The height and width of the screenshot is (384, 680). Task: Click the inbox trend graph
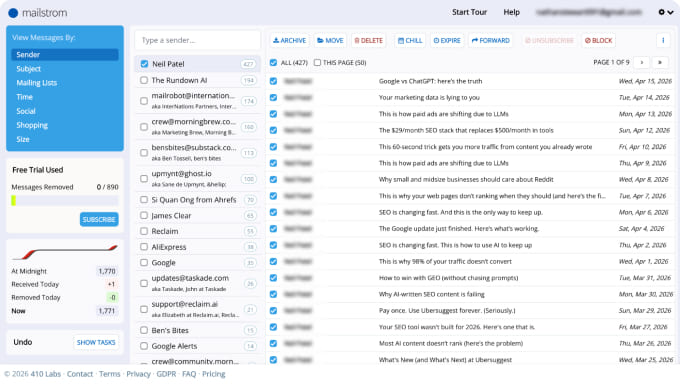coord(65,252)
